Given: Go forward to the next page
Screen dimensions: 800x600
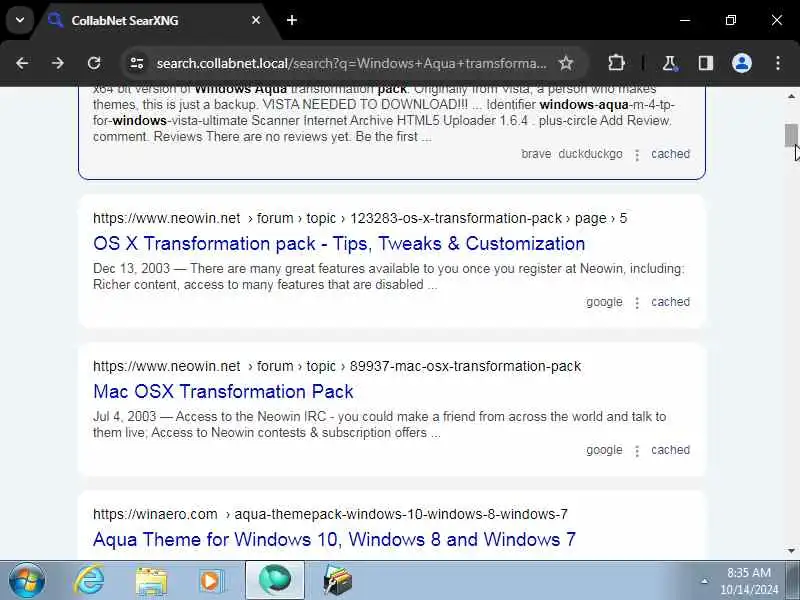Looking at the screenshot, I should point(58,63).
